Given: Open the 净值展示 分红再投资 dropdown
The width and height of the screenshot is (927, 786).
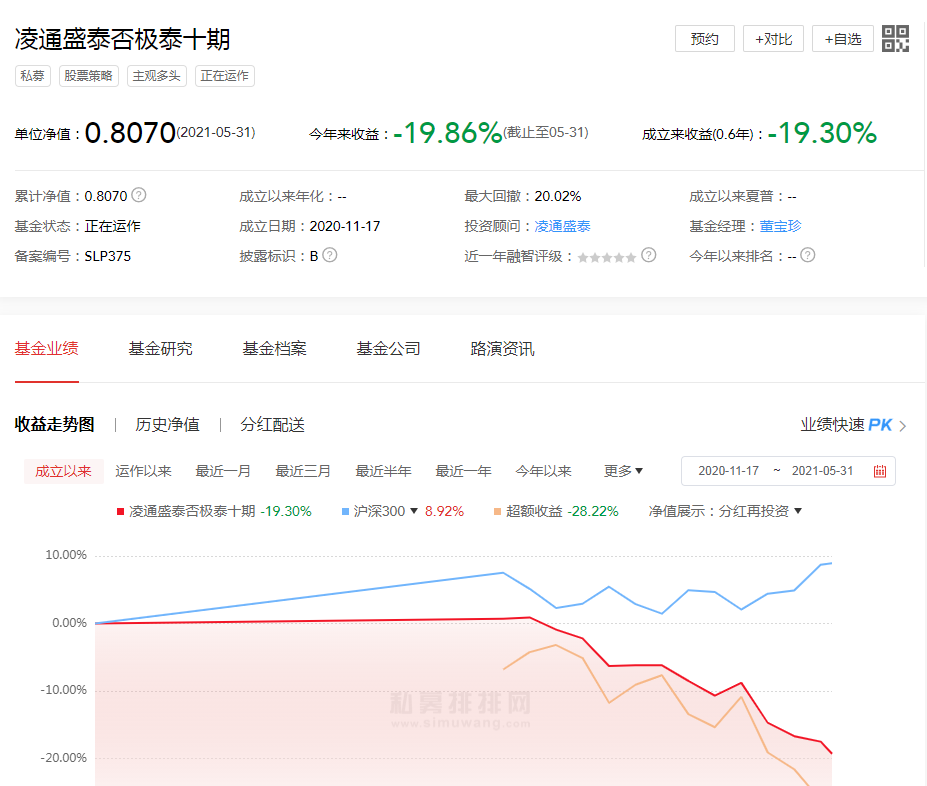Looking at the screenshot, I should [x=760, y=511].
